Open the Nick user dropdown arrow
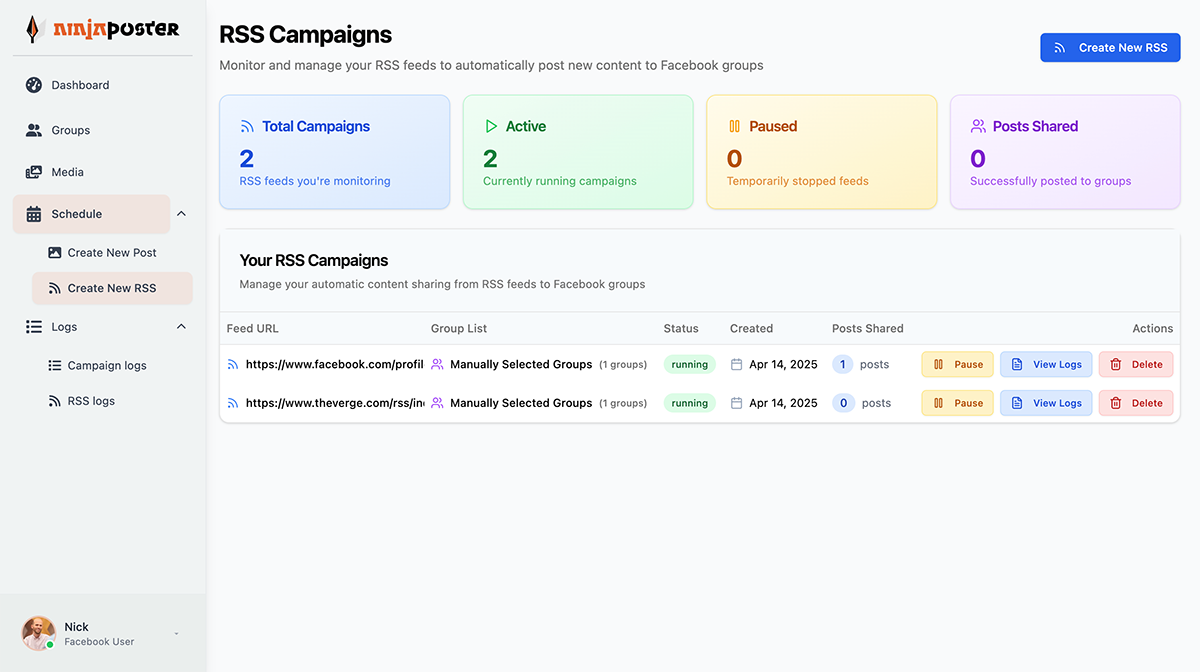Screen dimensions: 1200x672 [x=177, y=634]
